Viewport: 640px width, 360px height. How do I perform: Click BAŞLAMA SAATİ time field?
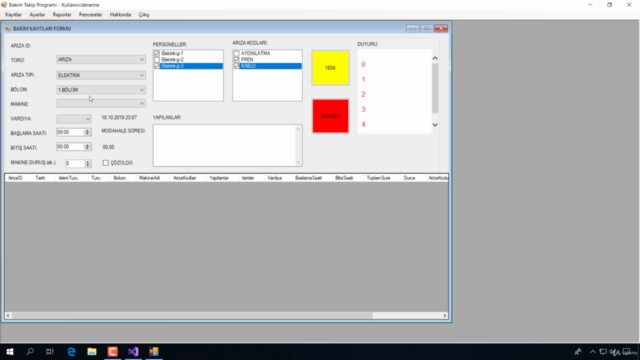pos(70,132)
